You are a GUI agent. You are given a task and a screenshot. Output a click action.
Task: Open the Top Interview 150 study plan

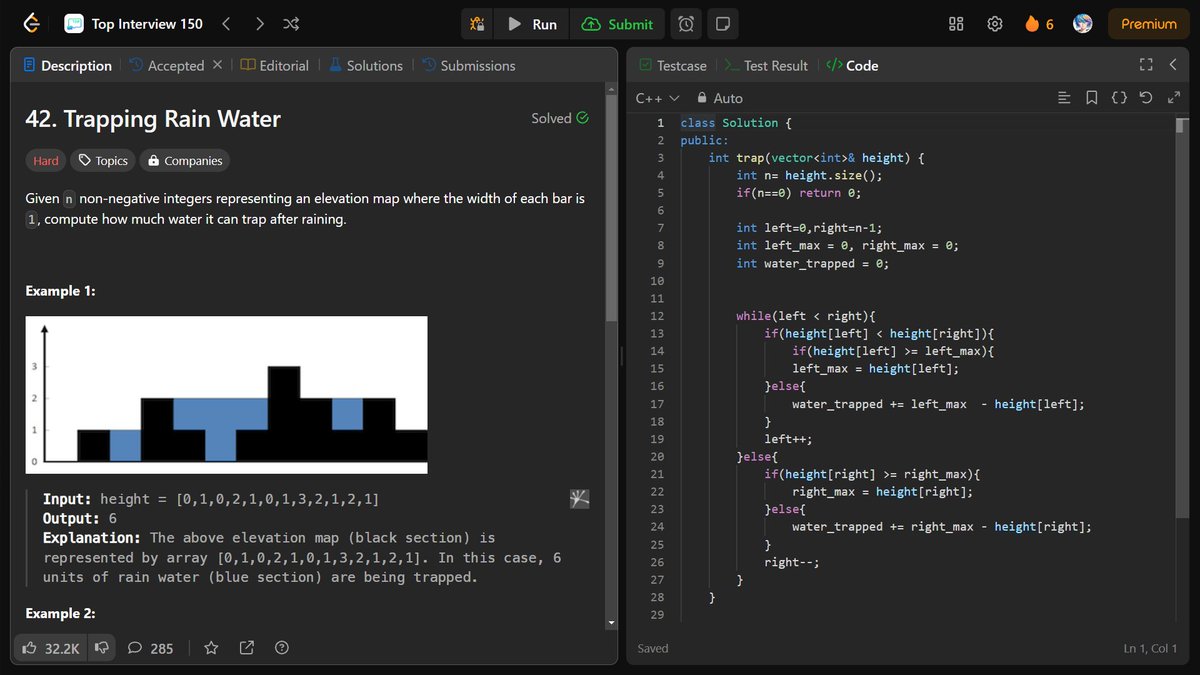pos(133,24)
